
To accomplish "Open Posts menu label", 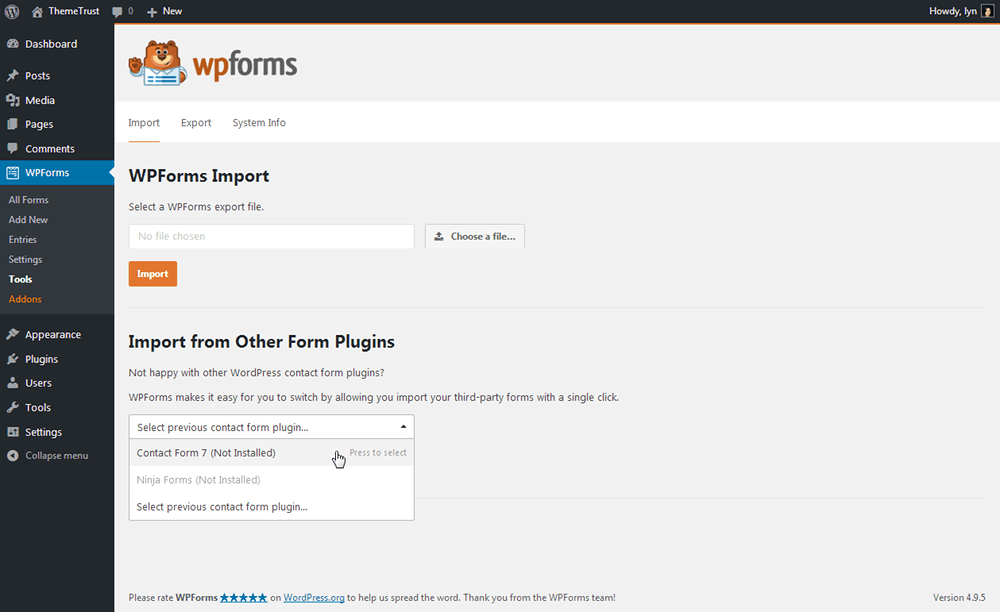I will (x=38, y=76).
